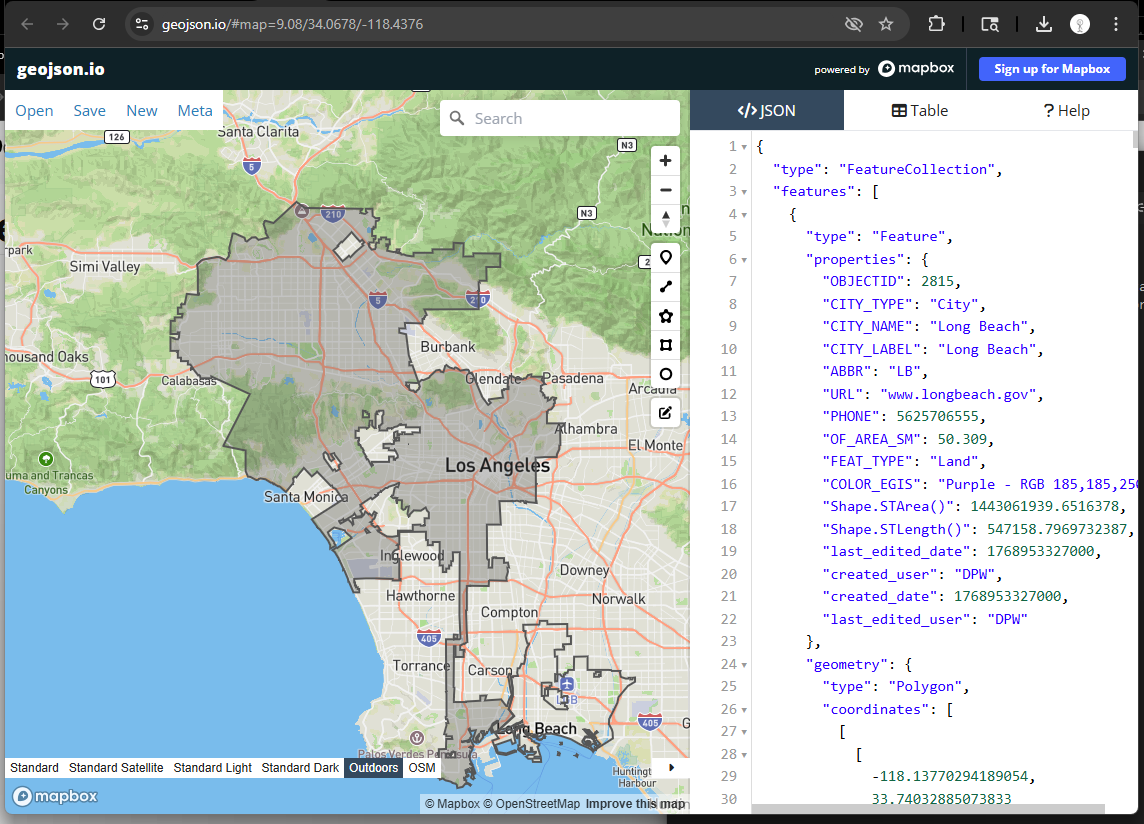Open the Save menu

point(89,111)
